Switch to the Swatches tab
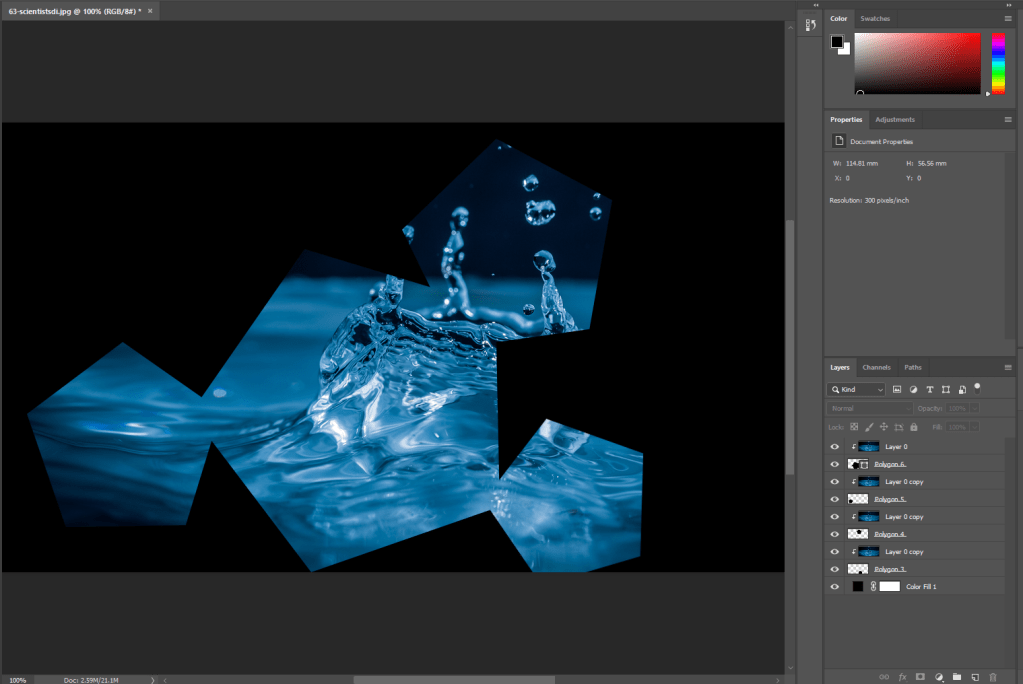This screenshot has height=684, width=1023. [x=875, y=19]
